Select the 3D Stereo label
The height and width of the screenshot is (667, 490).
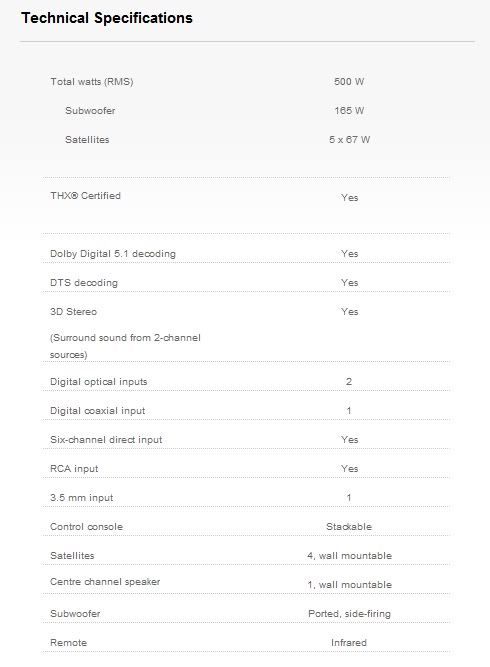73,312
